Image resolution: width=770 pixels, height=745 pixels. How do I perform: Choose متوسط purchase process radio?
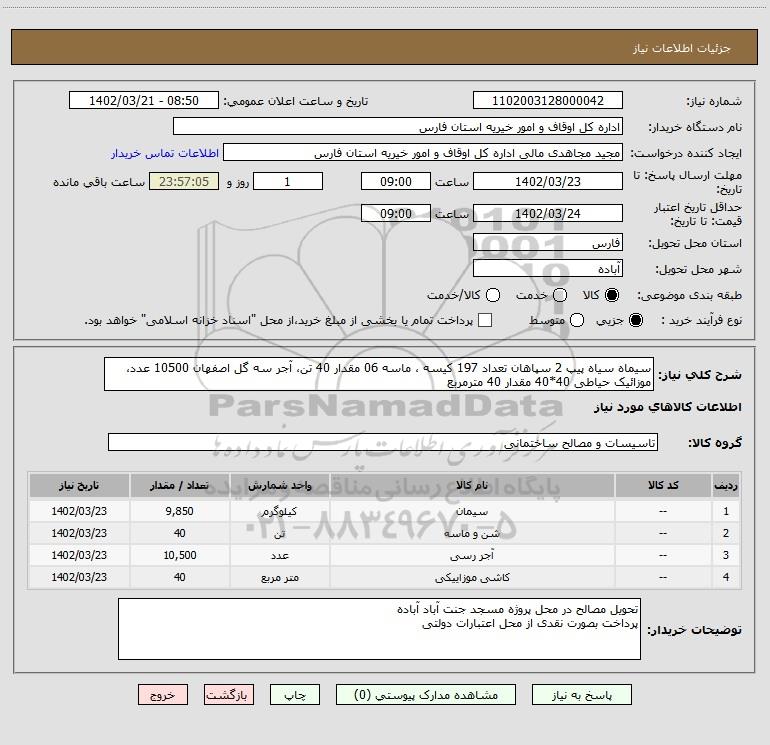click(577, 320)
